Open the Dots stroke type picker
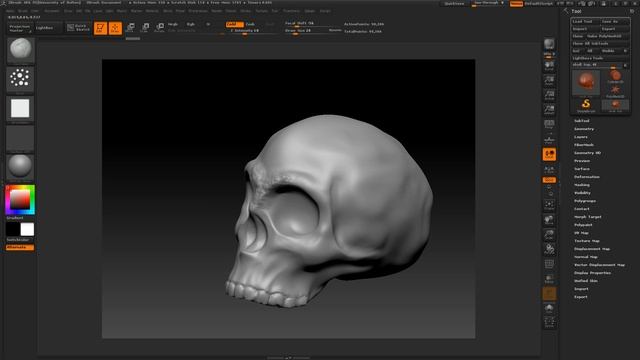This screenshot has width=640, height=360. point(20,78)
